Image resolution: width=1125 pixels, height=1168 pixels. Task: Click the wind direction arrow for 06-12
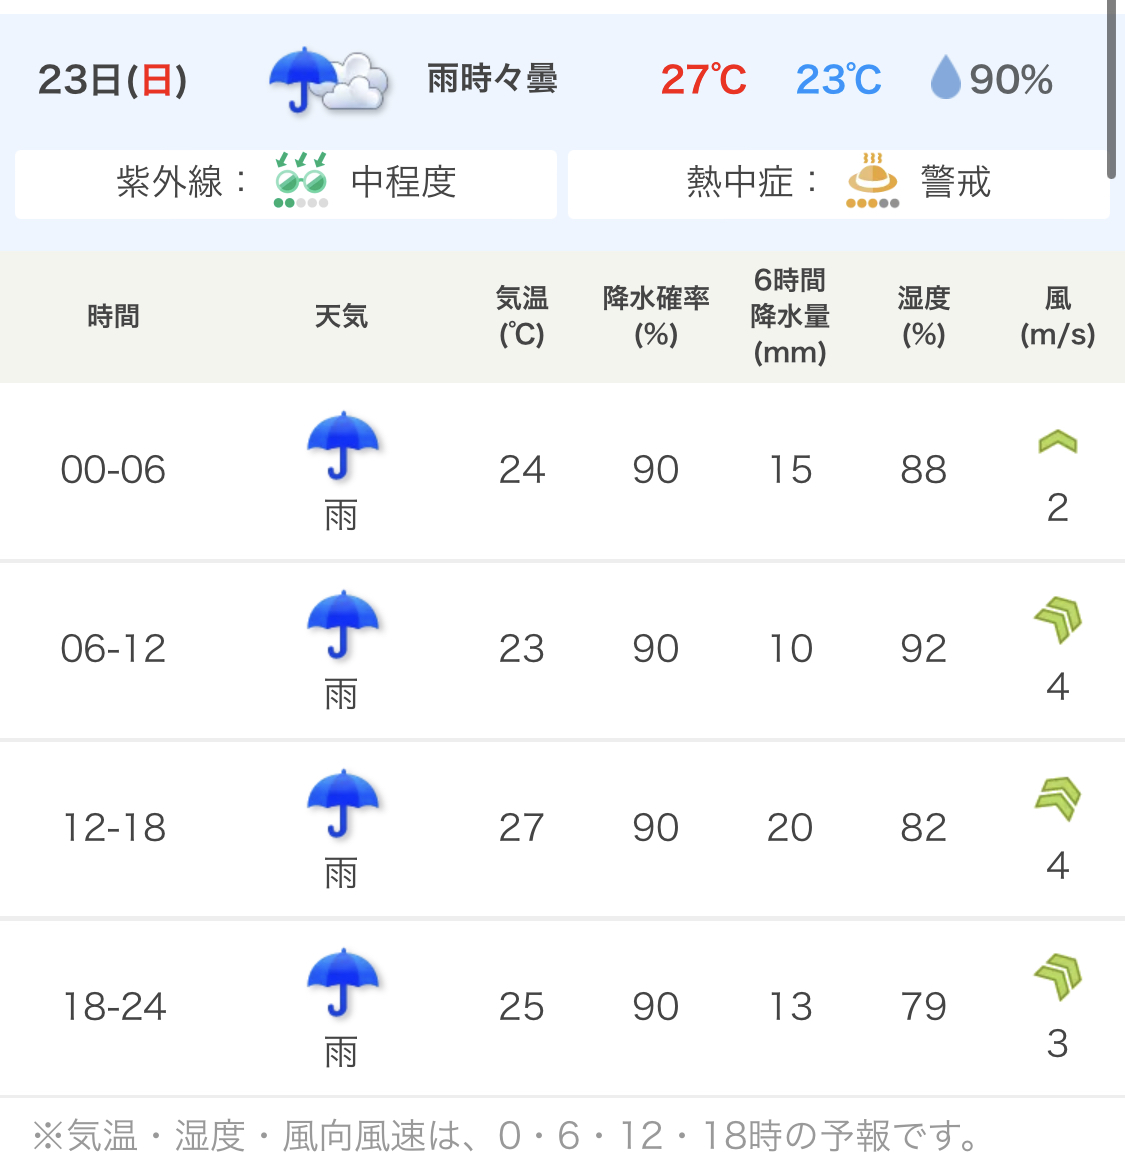click(x=1057, y=620)
